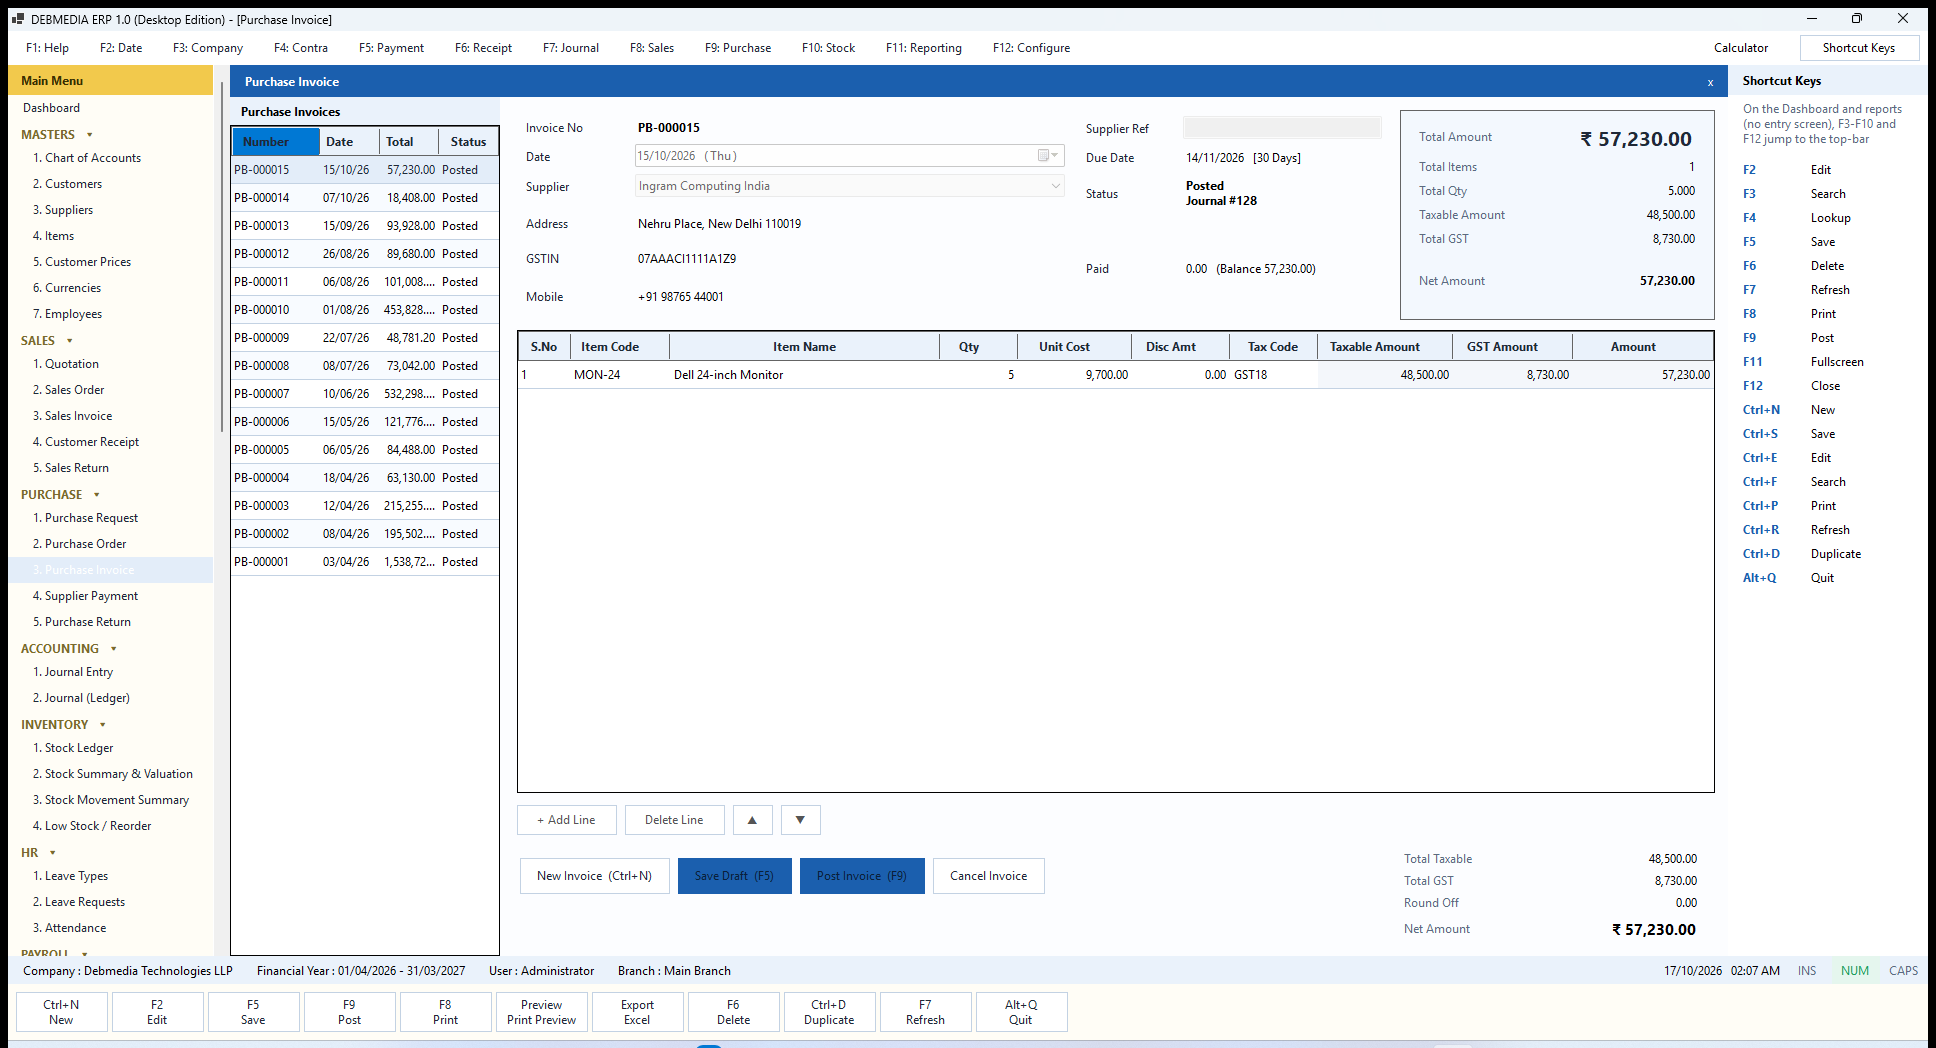Screen dimensions: 1936x1048
Task: Collapse the HR menu section
Action: pos(53,853)
